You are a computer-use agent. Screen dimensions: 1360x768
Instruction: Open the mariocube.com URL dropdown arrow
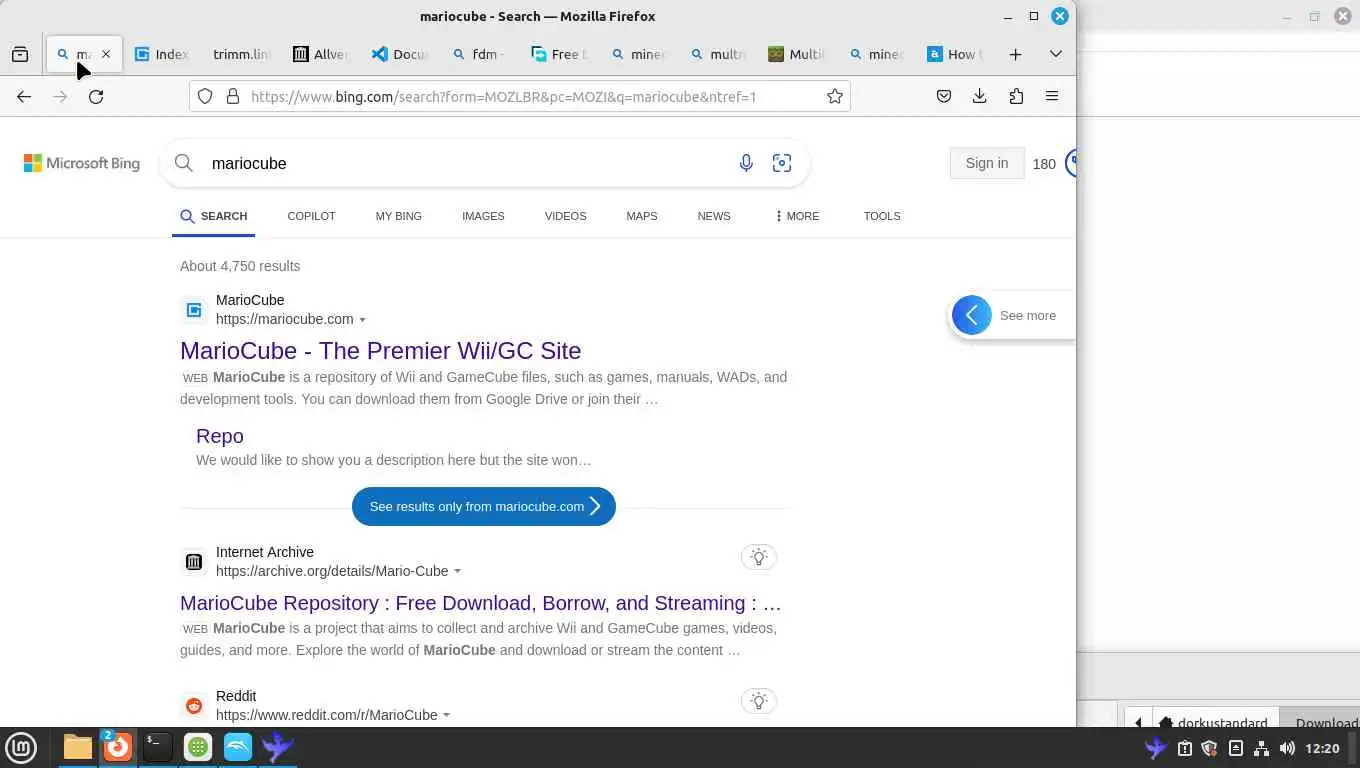(362, 320)
